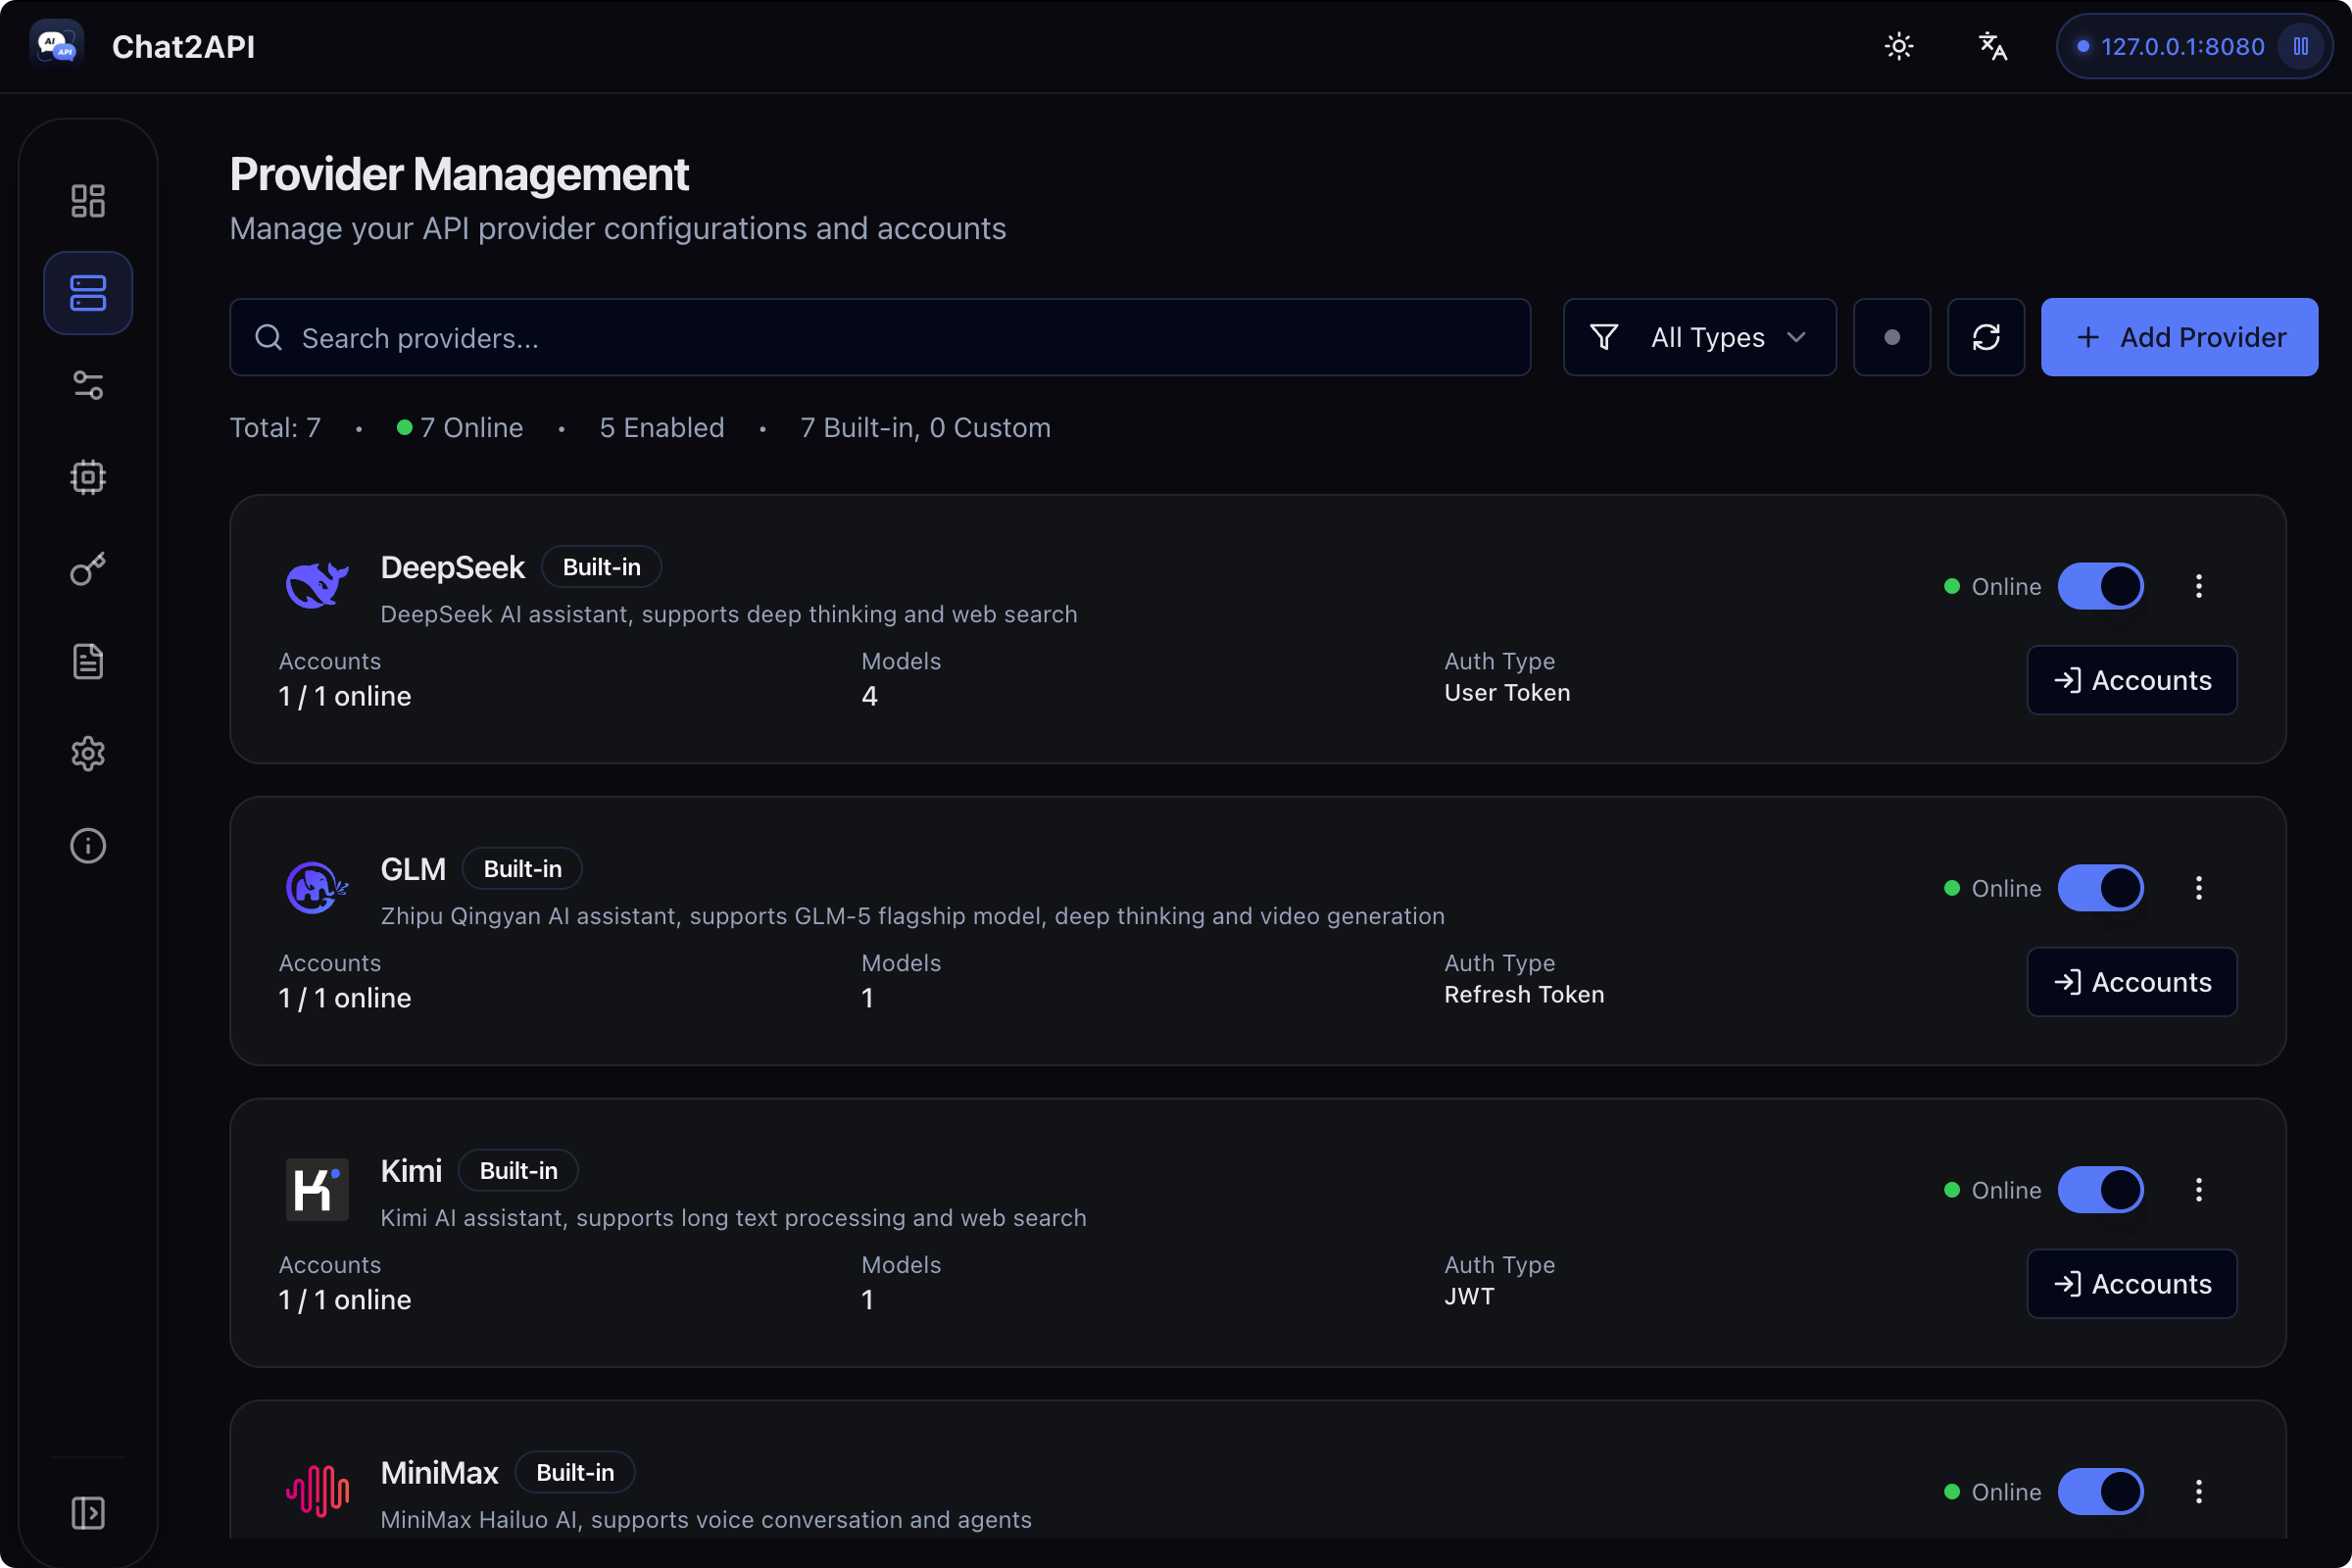Click the Add Provider button
The width and height of the screenshot is (2352, 1568).
pyautogui.click(x=2178, y=337)
